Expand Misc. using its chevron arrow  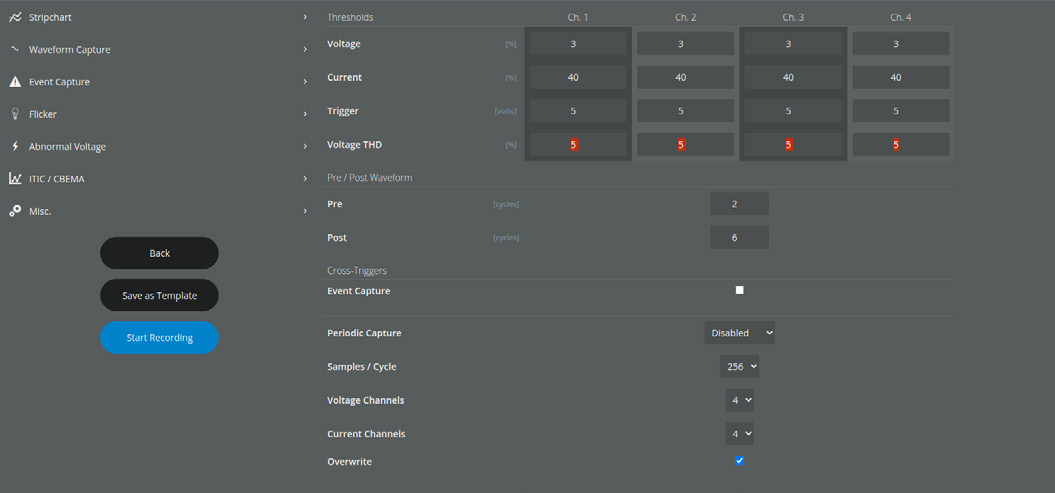[x=305, y=211]
